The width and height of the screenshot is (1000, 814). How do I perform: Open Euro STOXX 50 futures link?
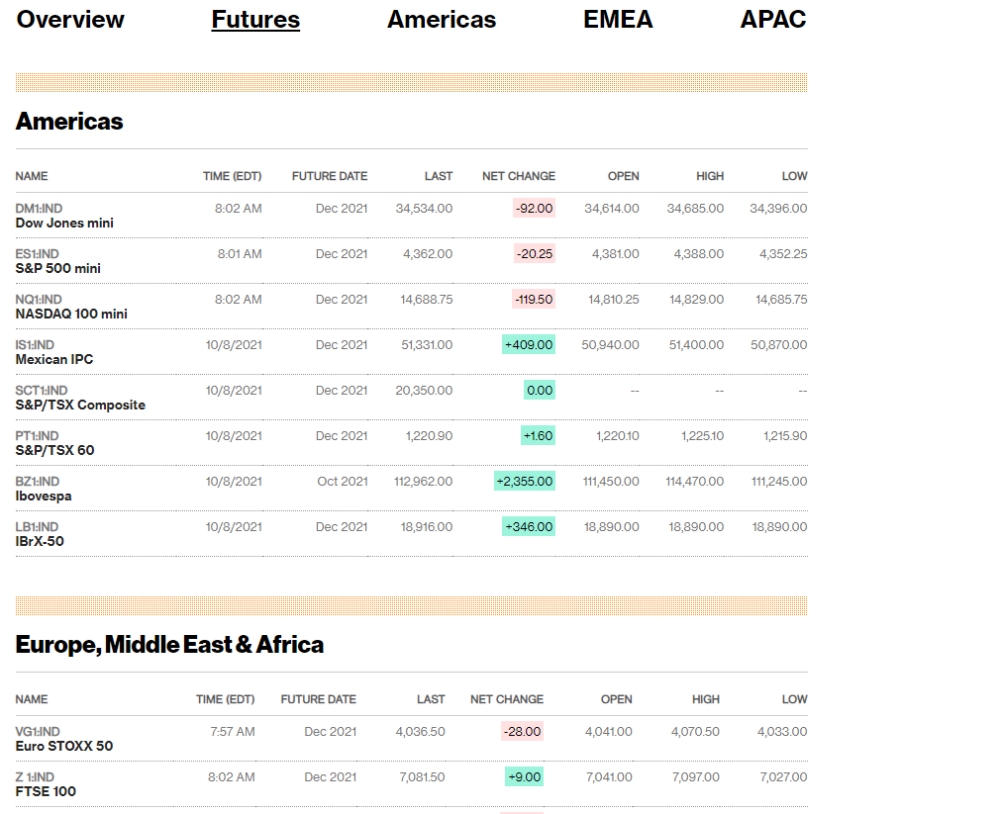[x=64, y=746]
